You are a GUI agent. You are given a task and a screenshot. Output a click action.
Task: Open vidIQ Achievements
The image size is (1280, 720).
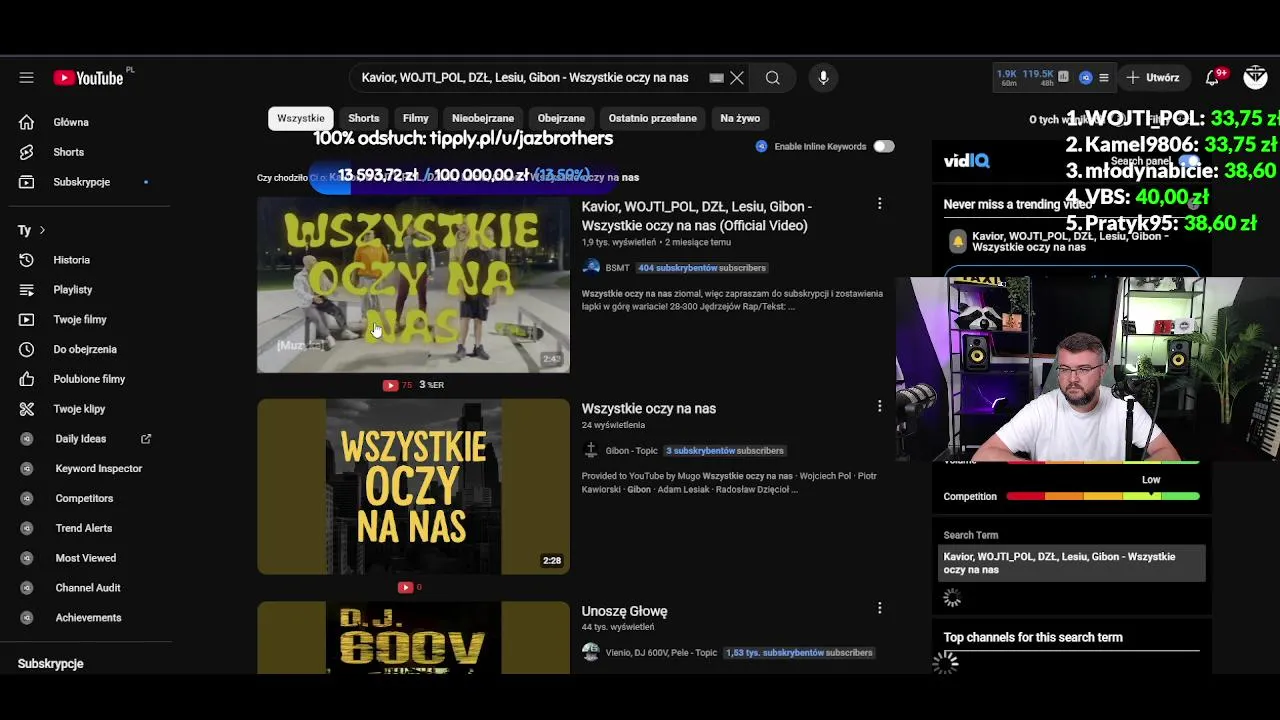pos(86,618)
